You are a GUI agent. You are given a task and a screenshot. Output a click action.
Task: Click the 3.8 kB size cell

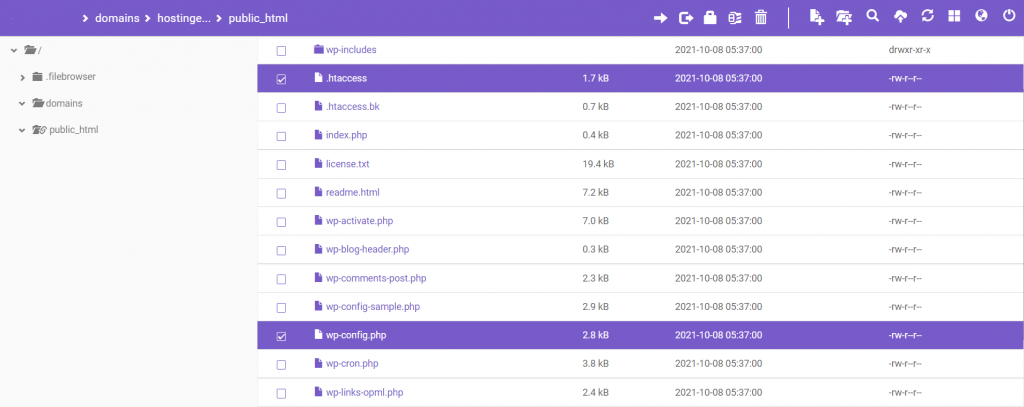click(x=595, y=364)
